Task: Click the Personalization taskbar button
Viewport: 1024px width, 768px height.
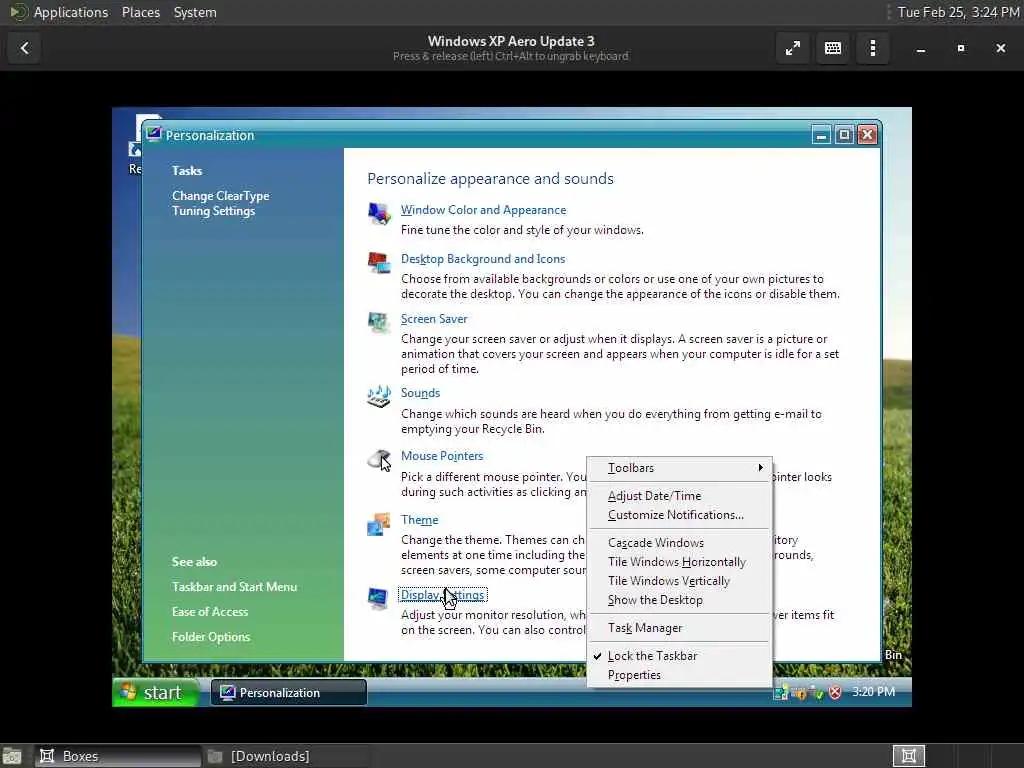Action: click(x=288, y=693)
